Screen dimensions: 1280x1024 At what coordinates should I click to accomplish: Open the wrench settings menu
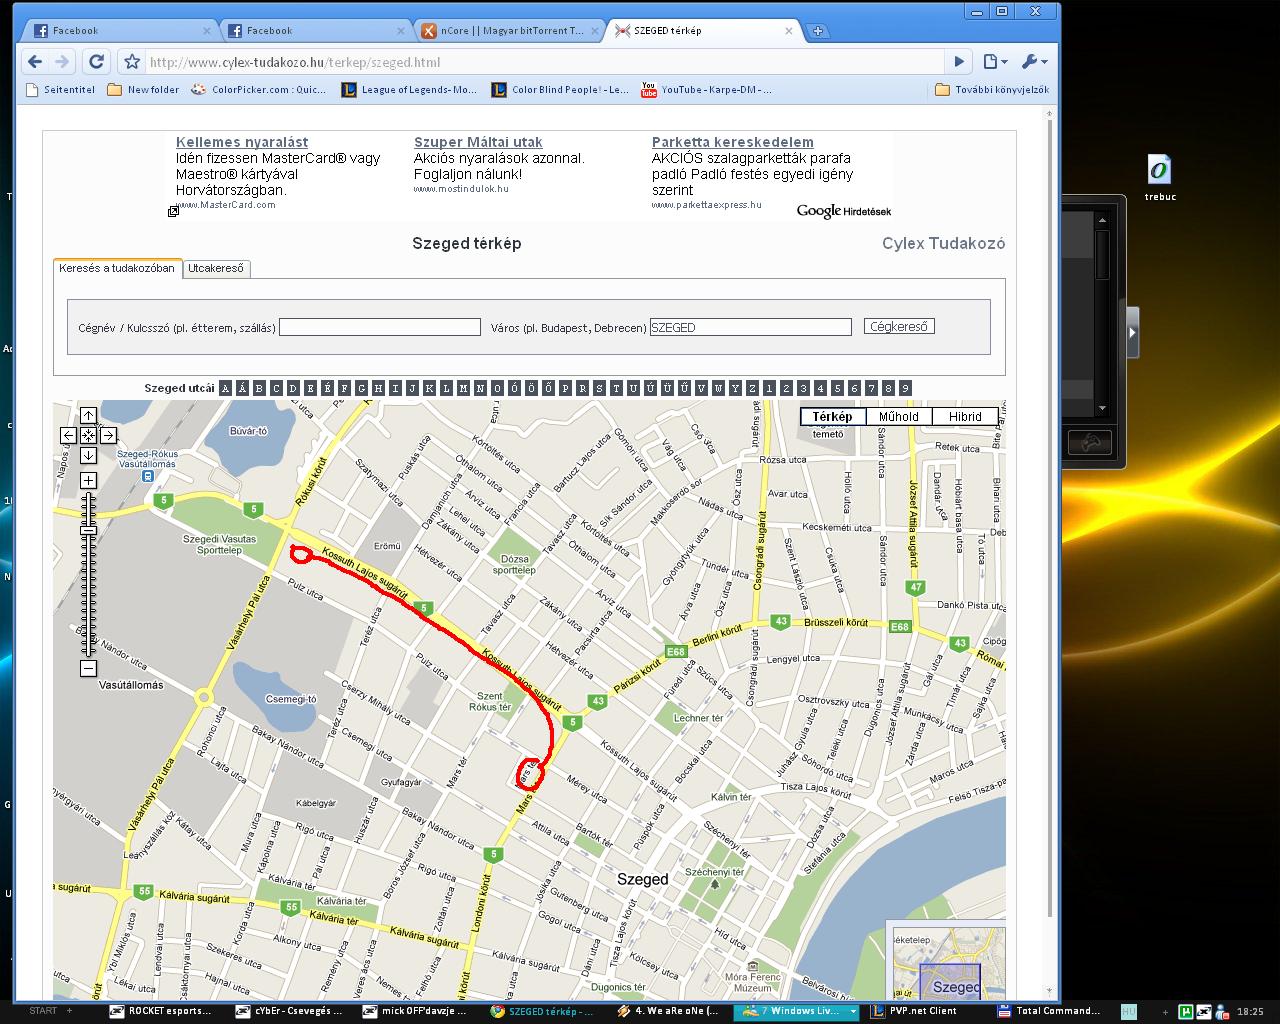point(1033,62)
